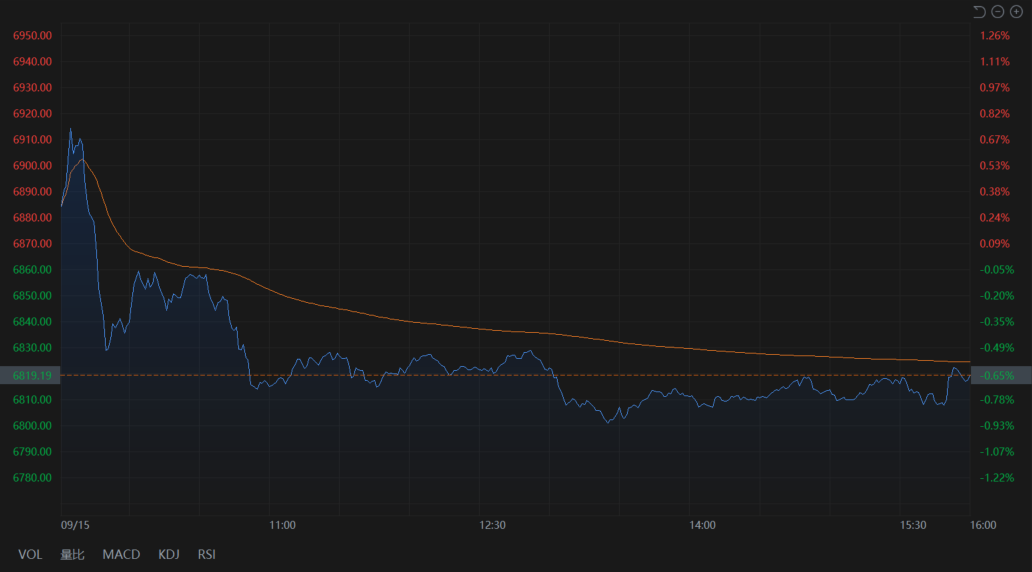This screenshot has height=572, width=1032.
Task: Click the current price tag 6819.19
Action: [31, 375]
